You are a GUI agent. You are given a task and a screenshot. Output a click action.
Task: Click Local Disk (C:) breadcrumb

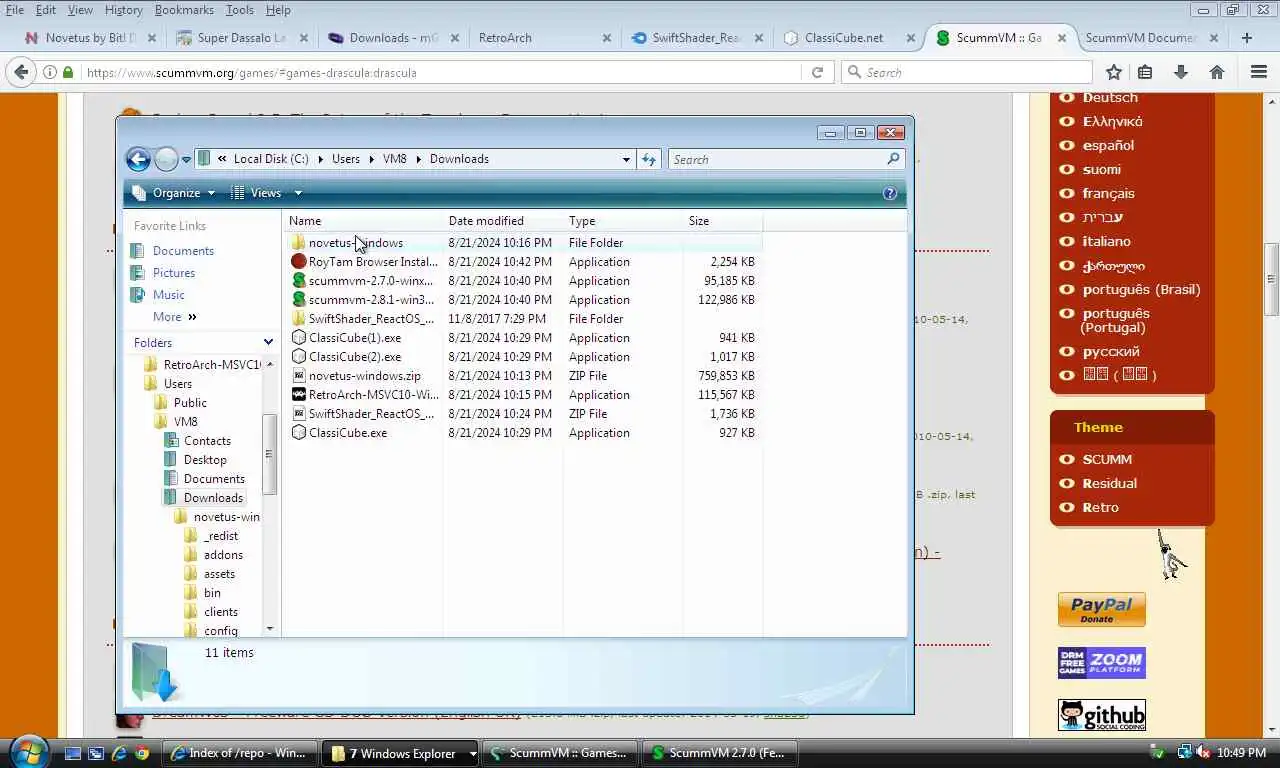tap(271, 159)
